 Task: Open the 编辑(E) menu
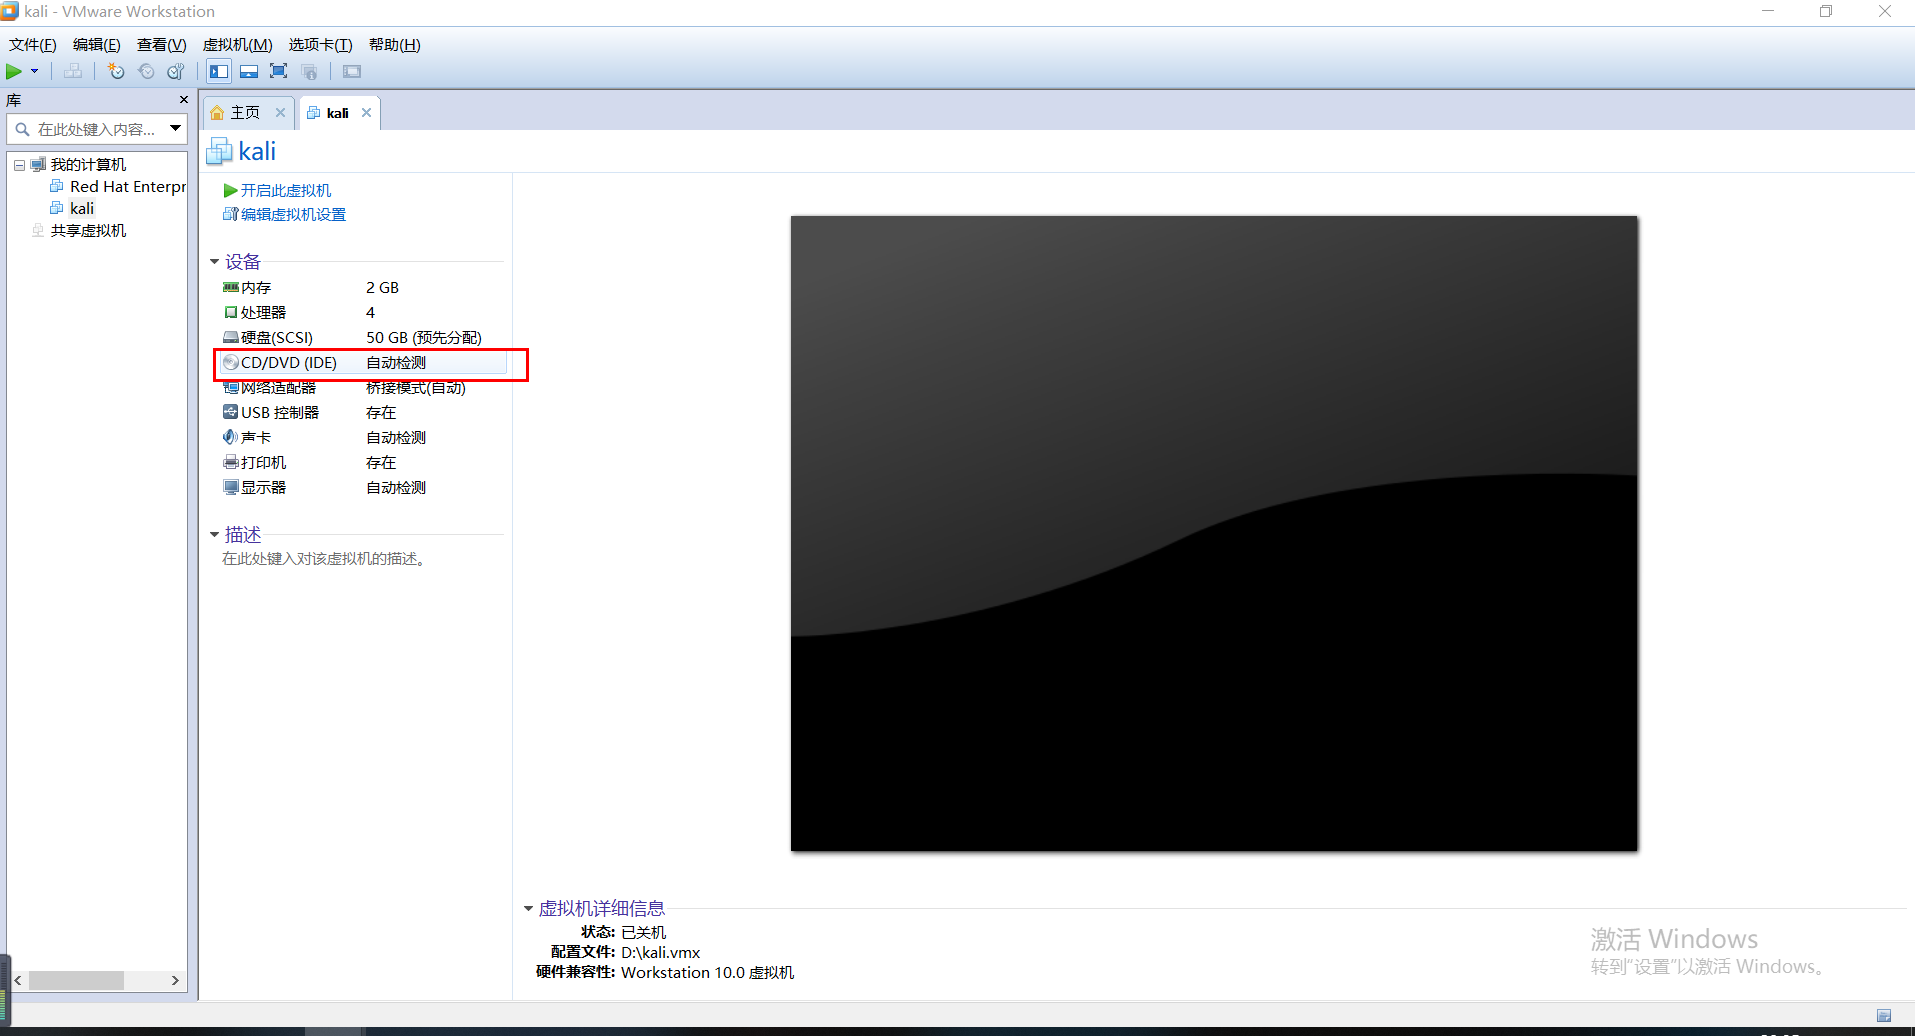[97, 45]
